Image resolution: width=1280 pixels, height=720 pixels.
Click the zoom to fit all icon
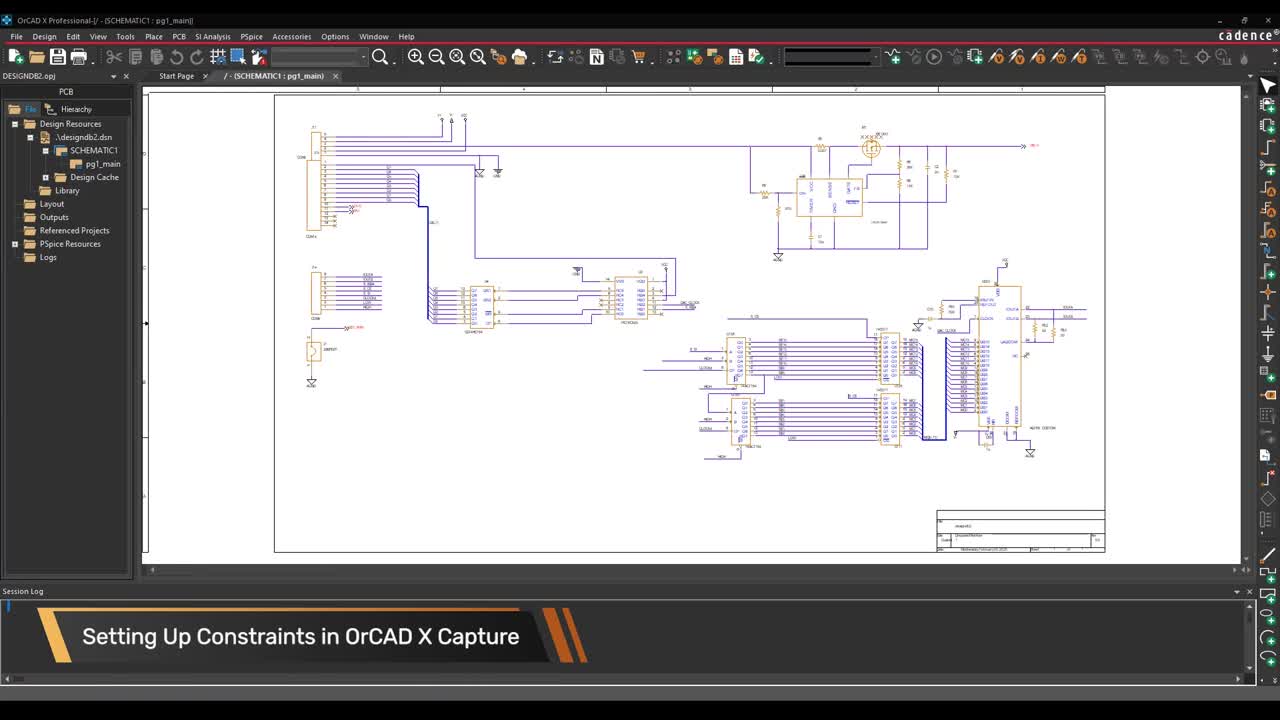click(478, 57)
